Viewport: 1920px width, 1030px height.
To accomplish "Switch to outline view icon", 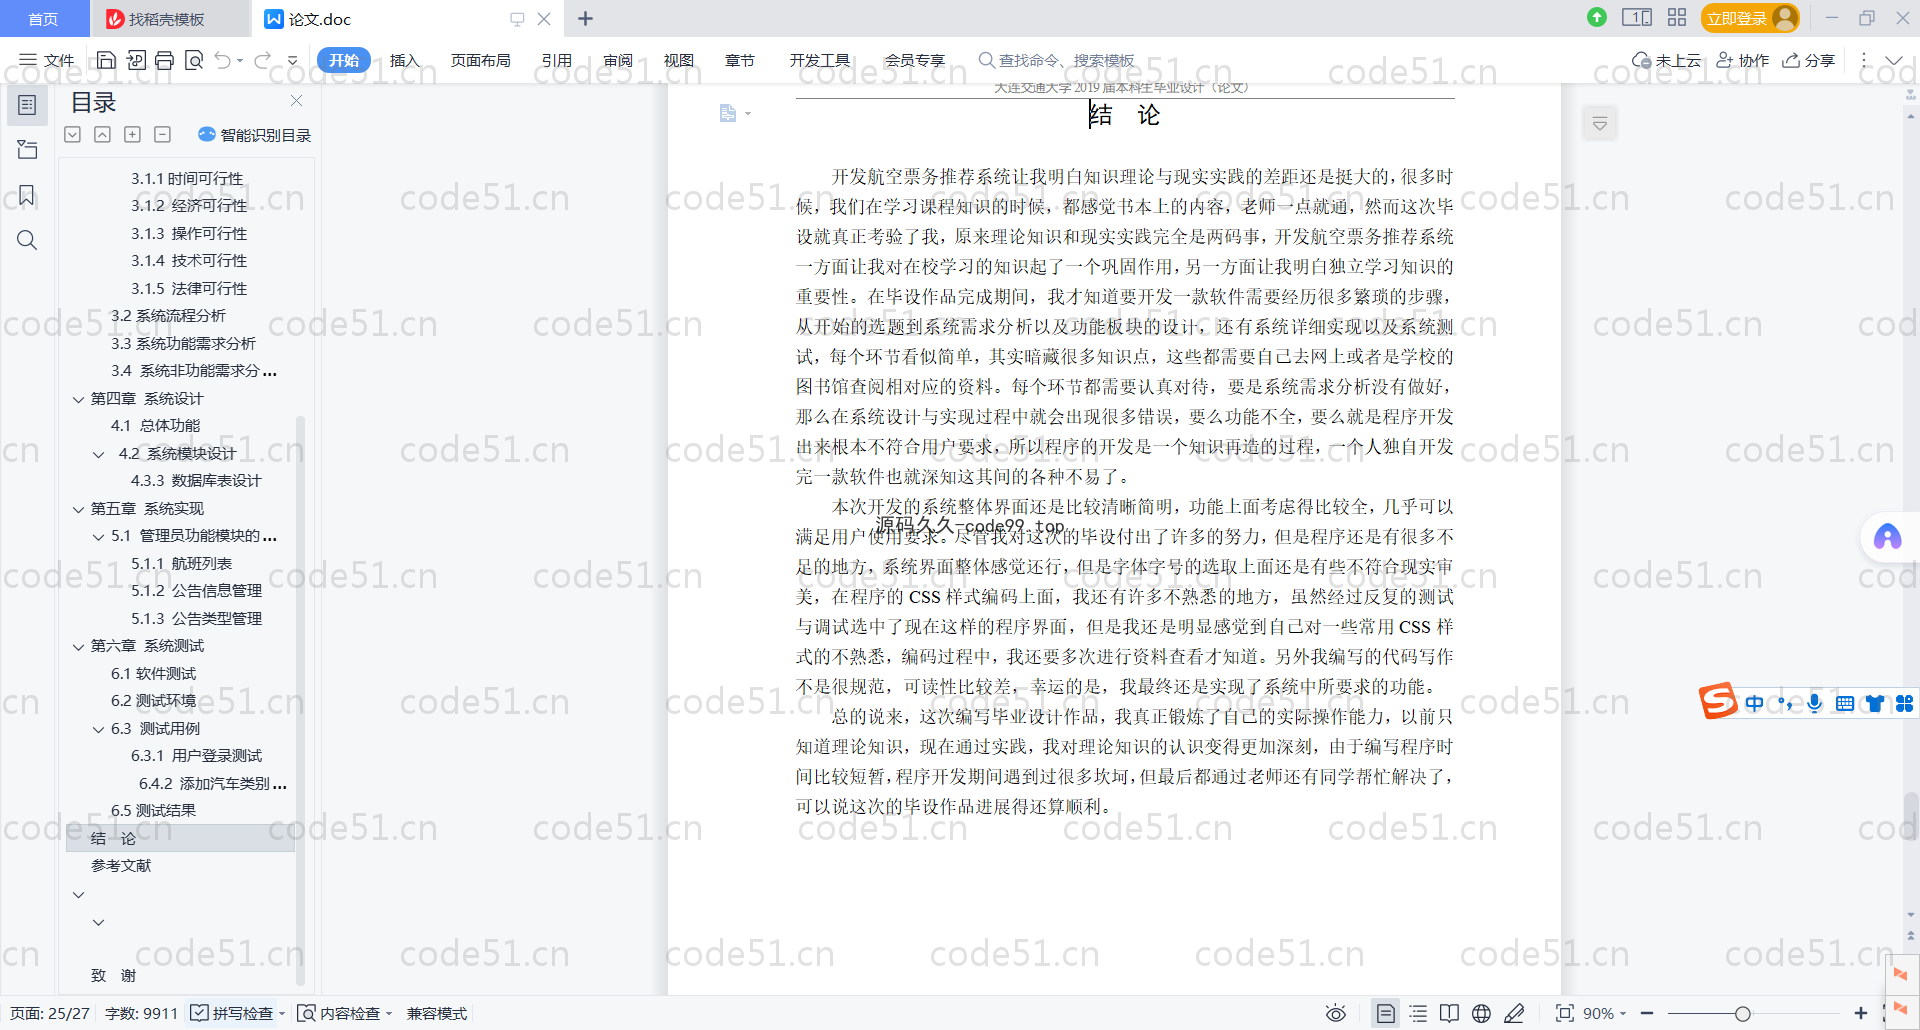I will 1418,1013.
